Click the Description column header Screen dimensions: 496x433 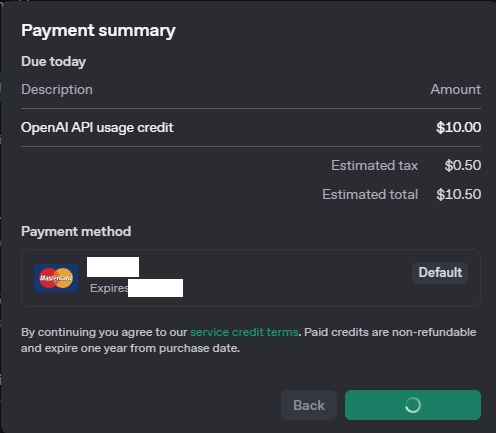click(x=57, y=90)
